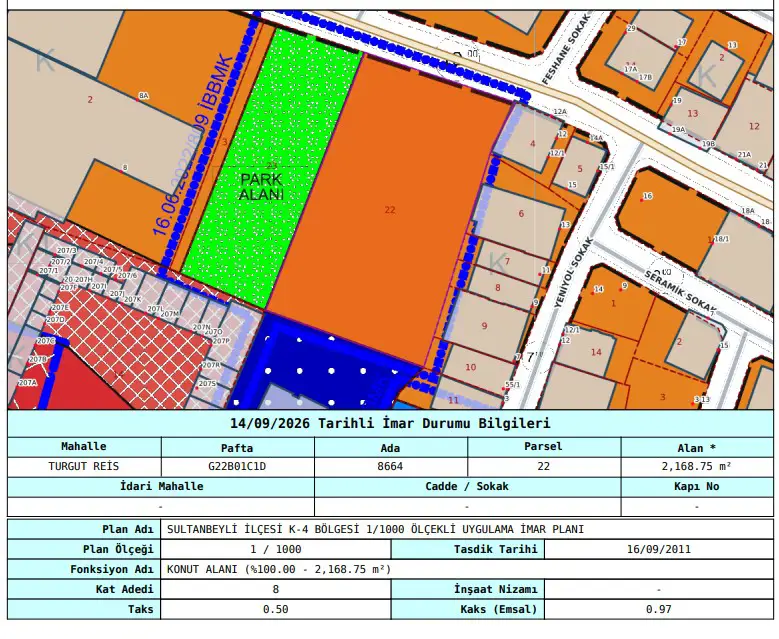The width and height of the screenshot is (779, 639).
Task: Click label 207/3 on the map
Action: pyautogui.click(x=67, y=251)
